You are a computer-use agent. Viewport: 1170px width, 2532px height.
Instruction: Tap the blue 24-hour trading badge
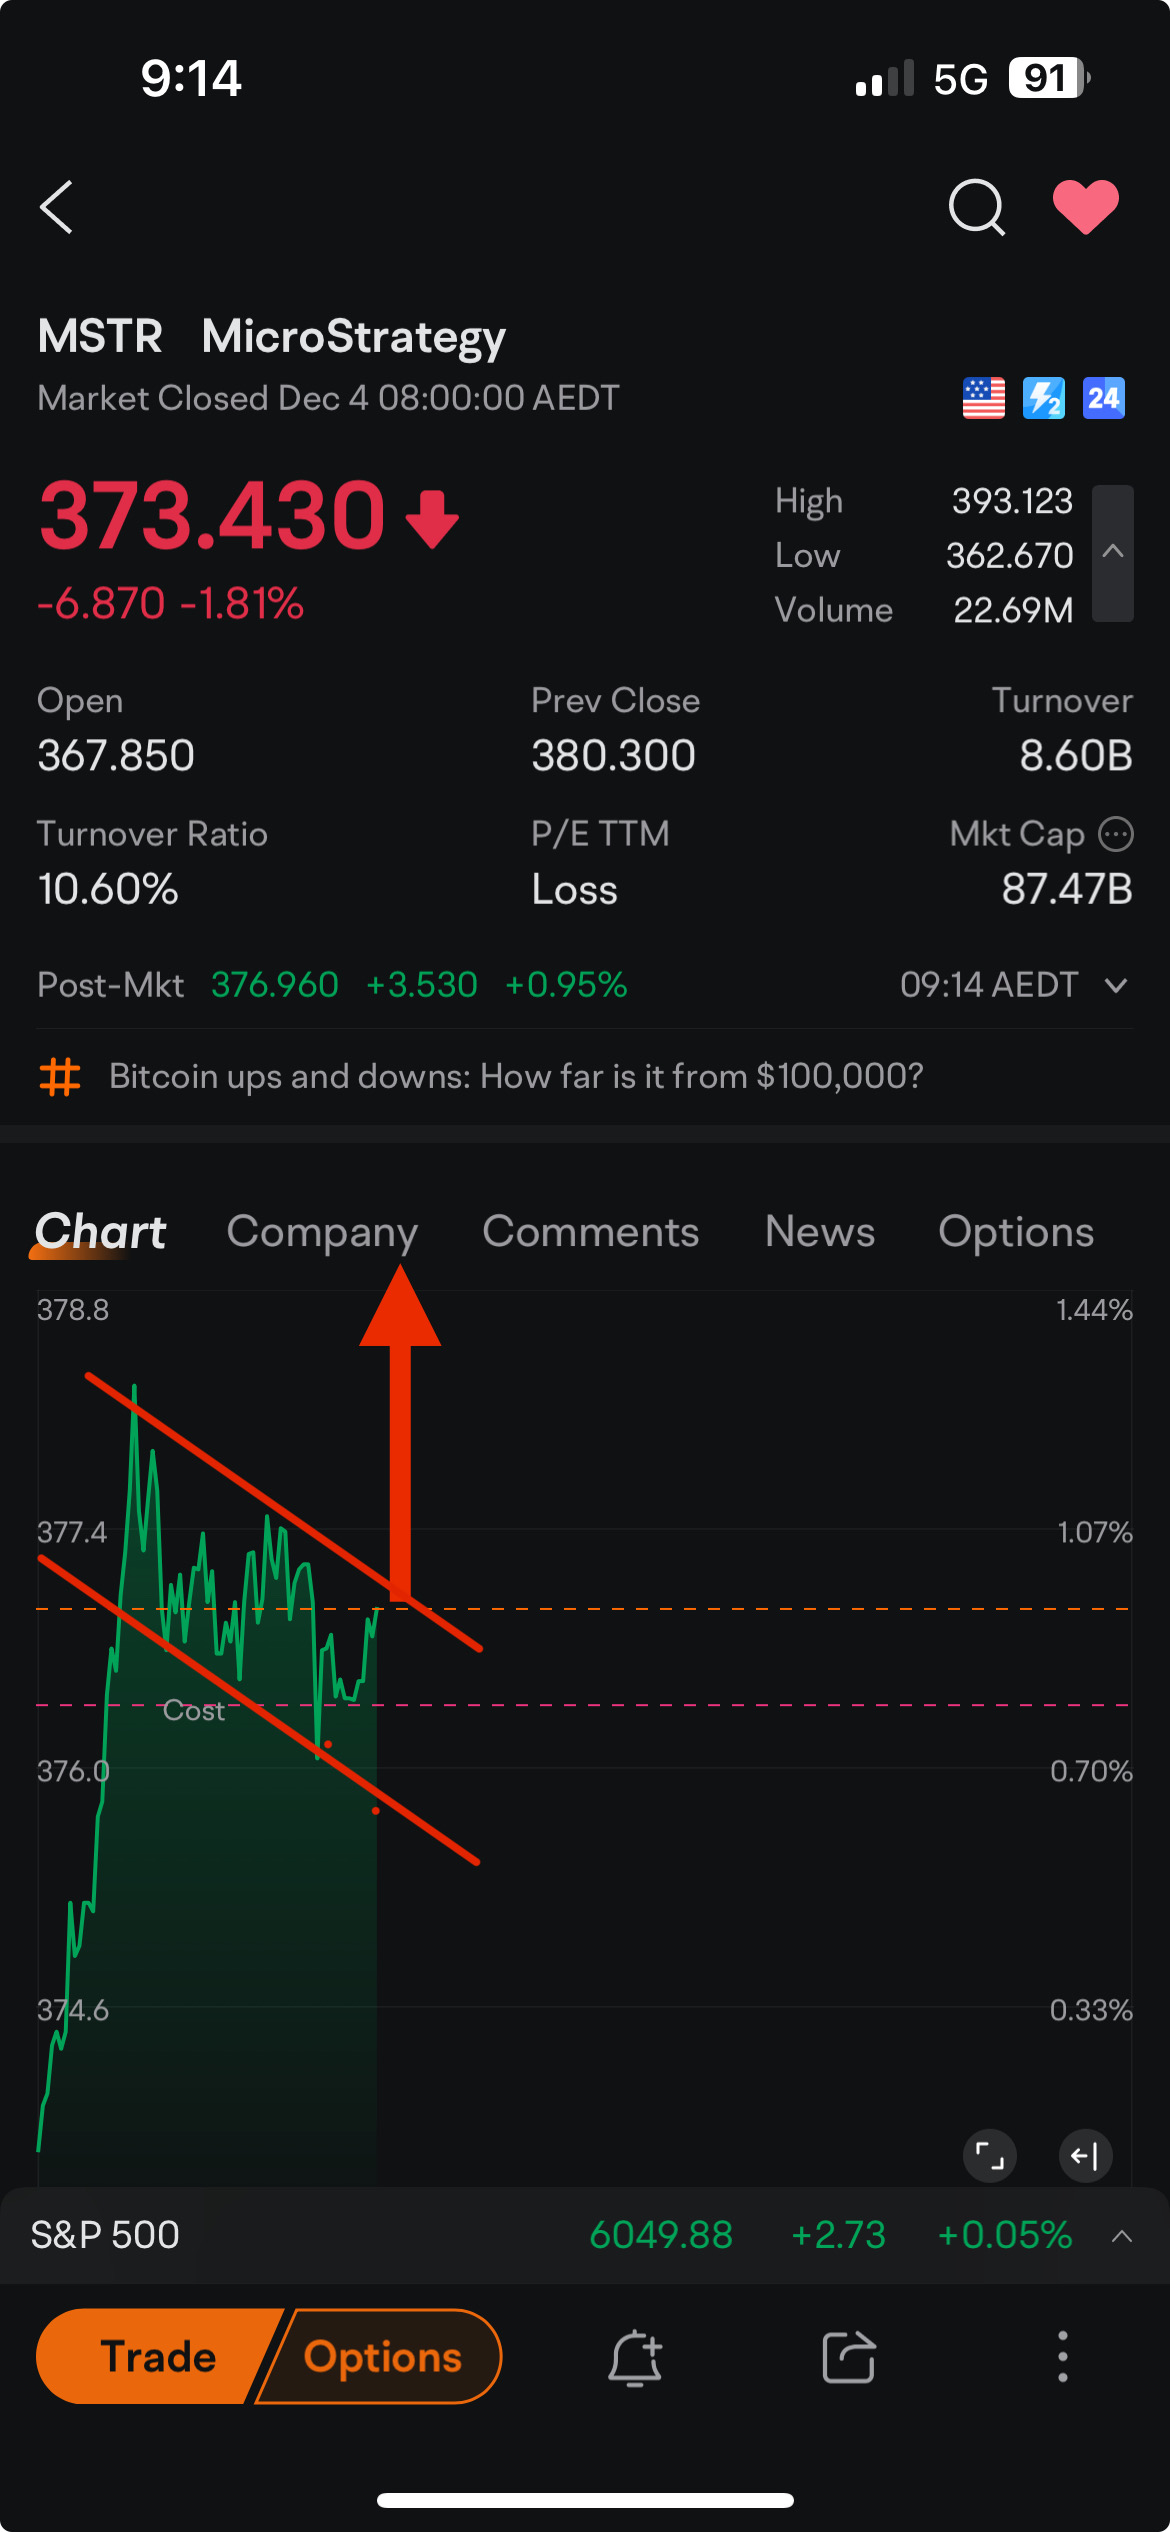pyautogui.click(x=1103, y=398)
